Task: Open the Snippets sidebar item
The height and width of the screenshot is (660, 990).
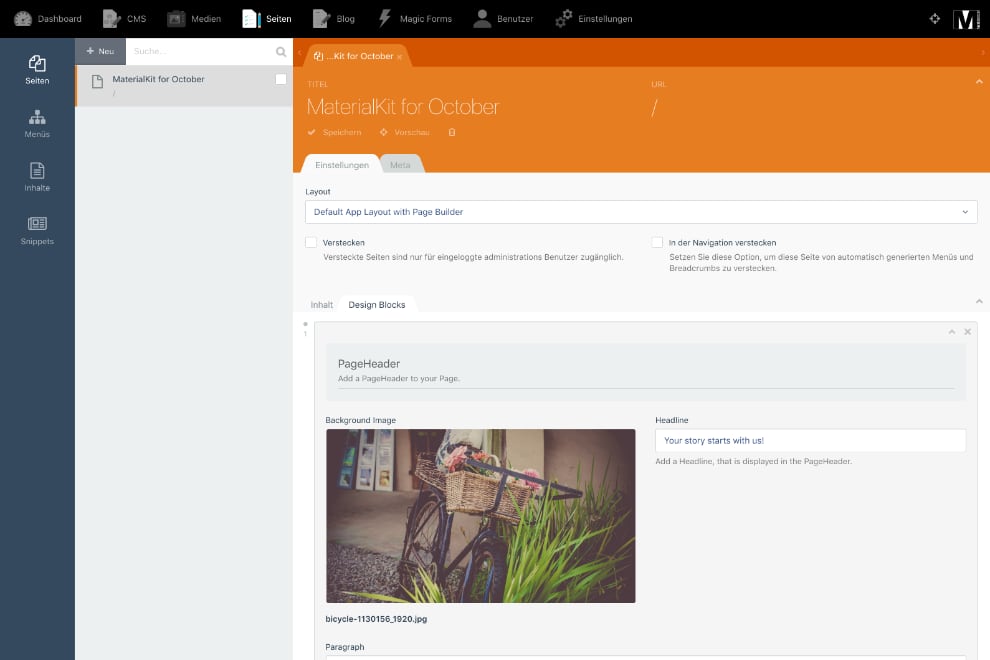Action: (x=37, y=231)
